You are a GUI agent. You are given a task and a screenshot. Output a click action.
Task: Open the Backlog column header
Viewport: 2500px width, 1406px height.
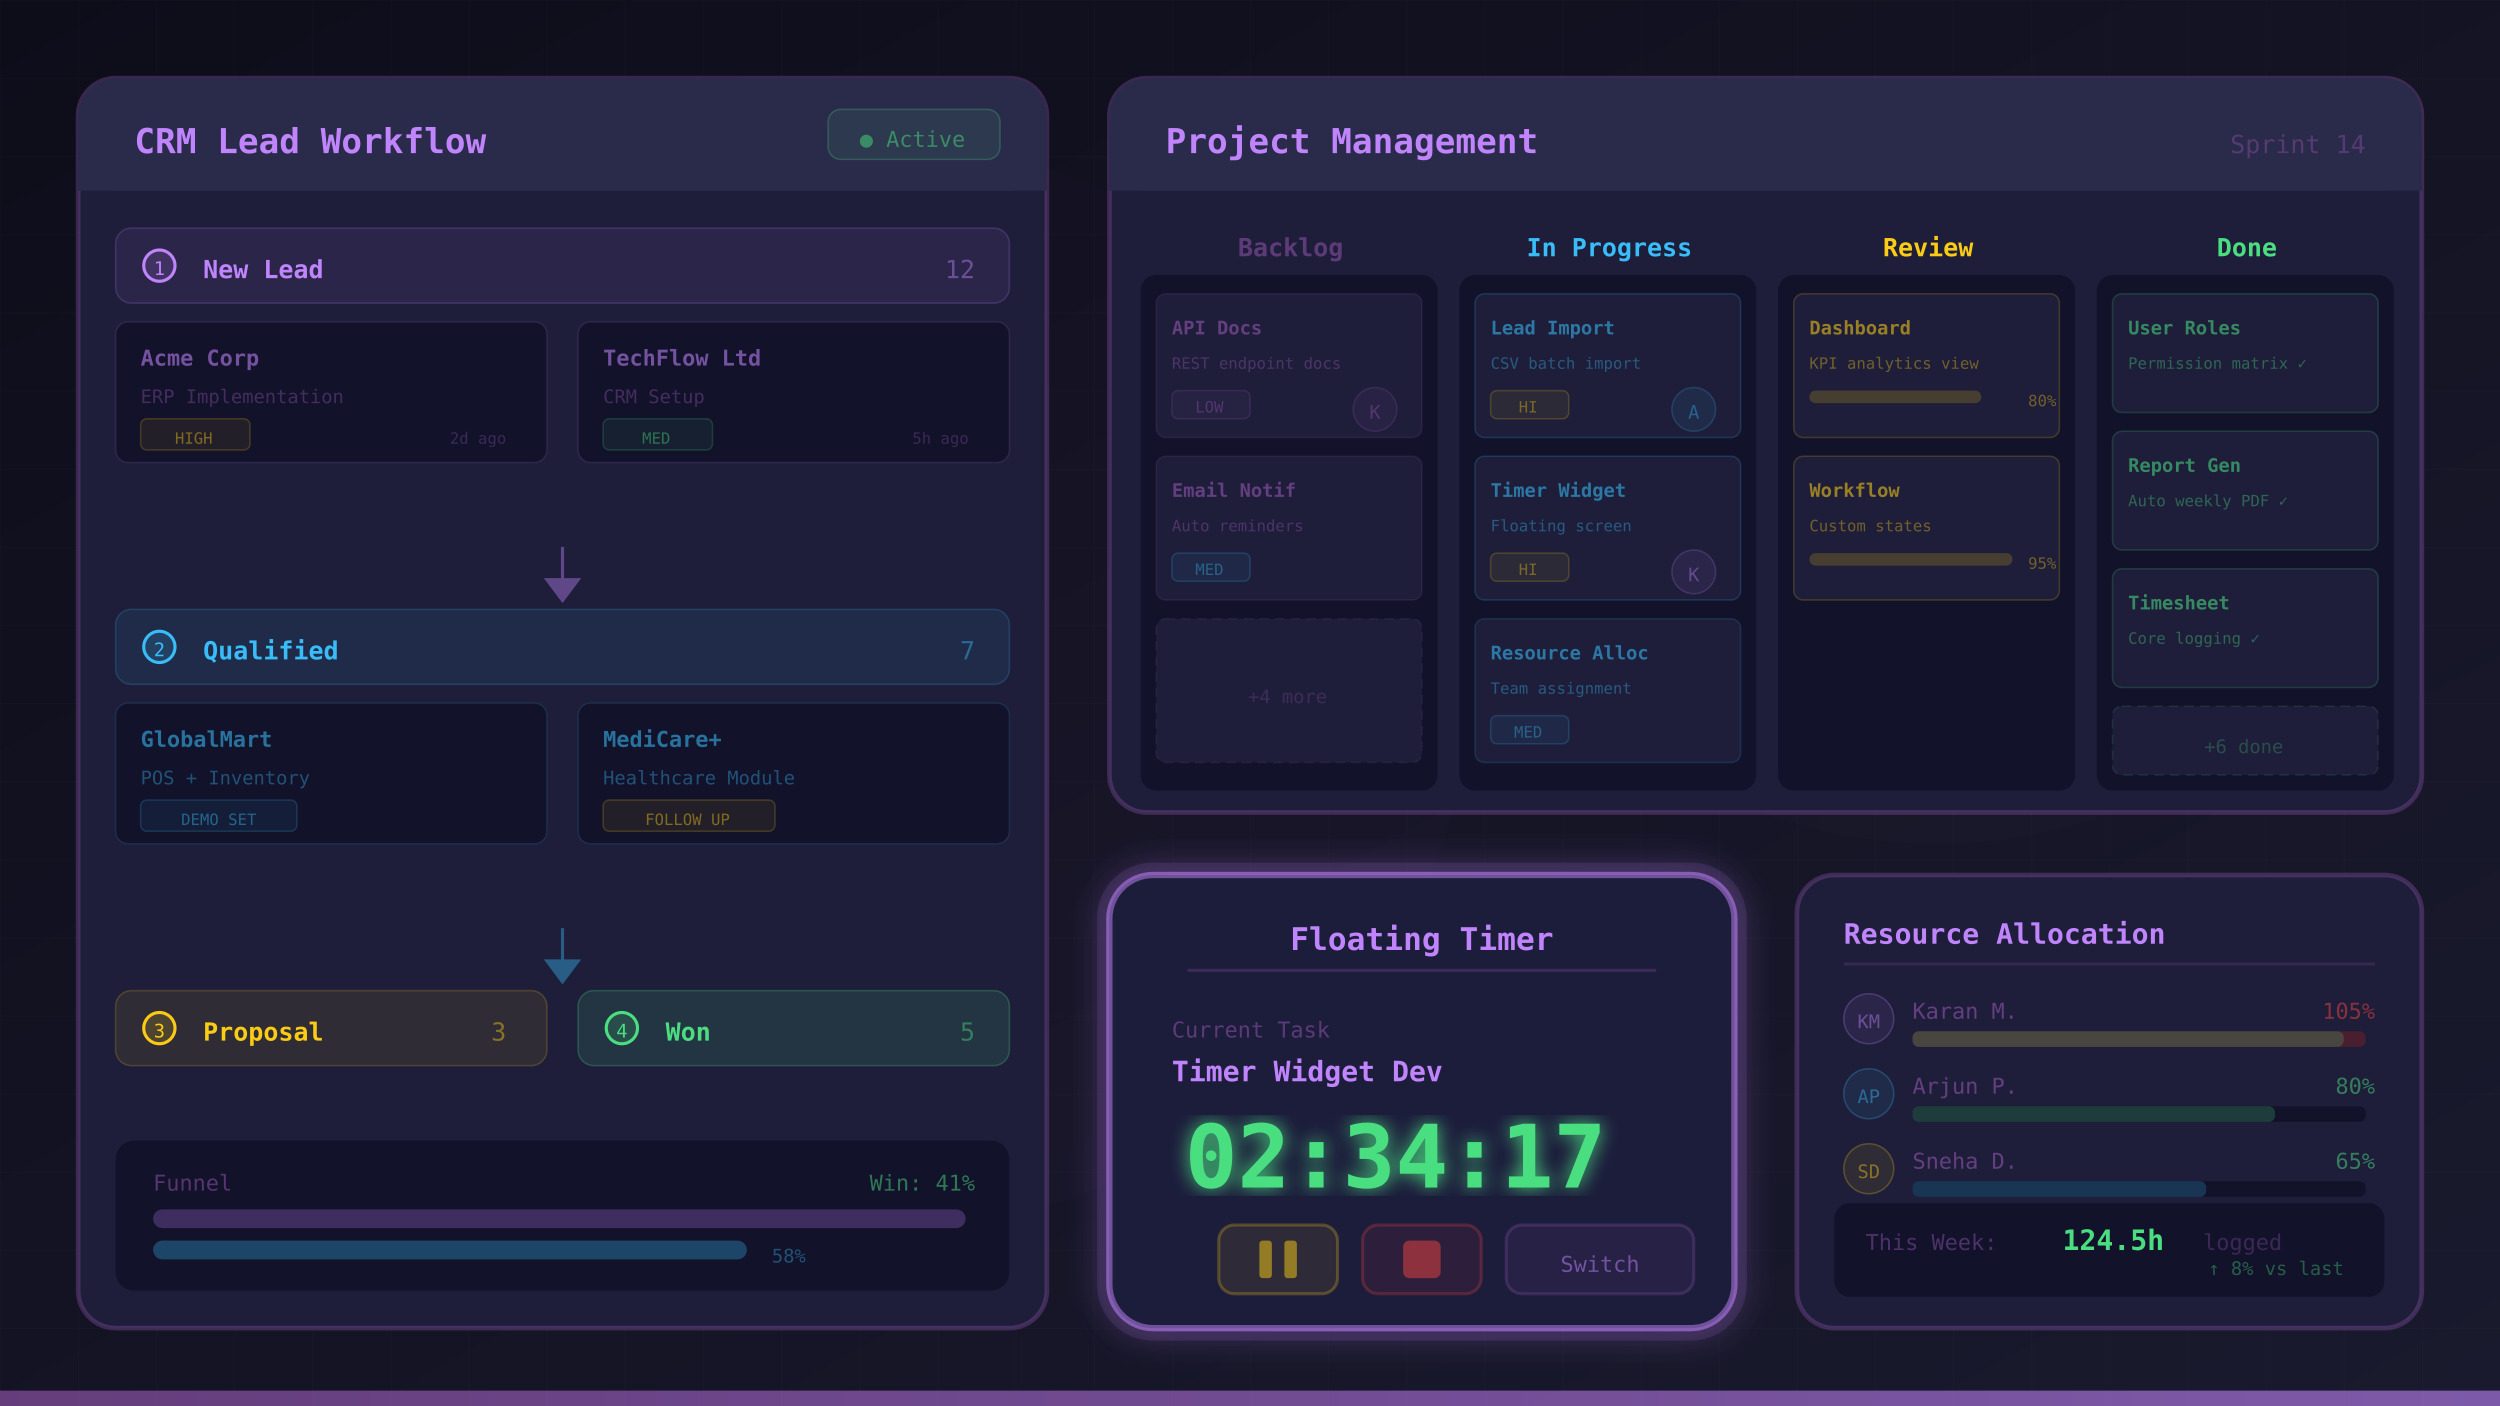[x=1289, y=248]
